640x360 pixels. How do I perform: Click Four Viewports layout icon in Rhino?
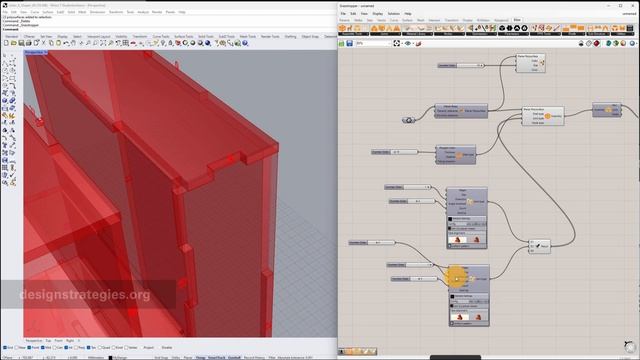(126, 43)
